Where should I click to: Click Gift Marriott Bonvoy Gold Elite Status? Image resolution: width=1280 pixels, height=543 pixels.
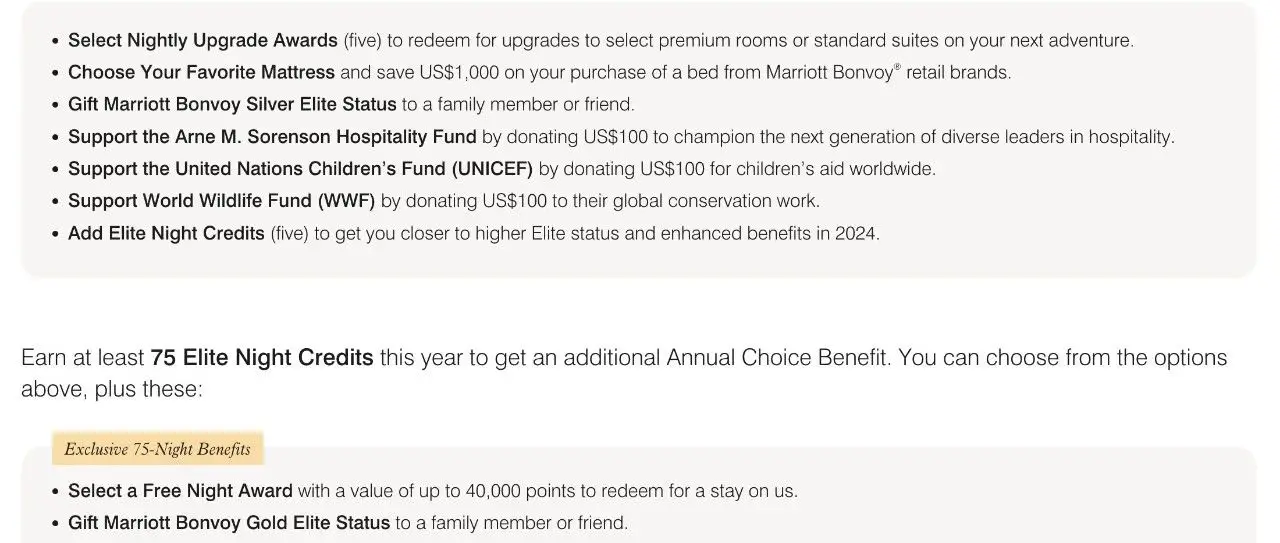coord(229,523)
